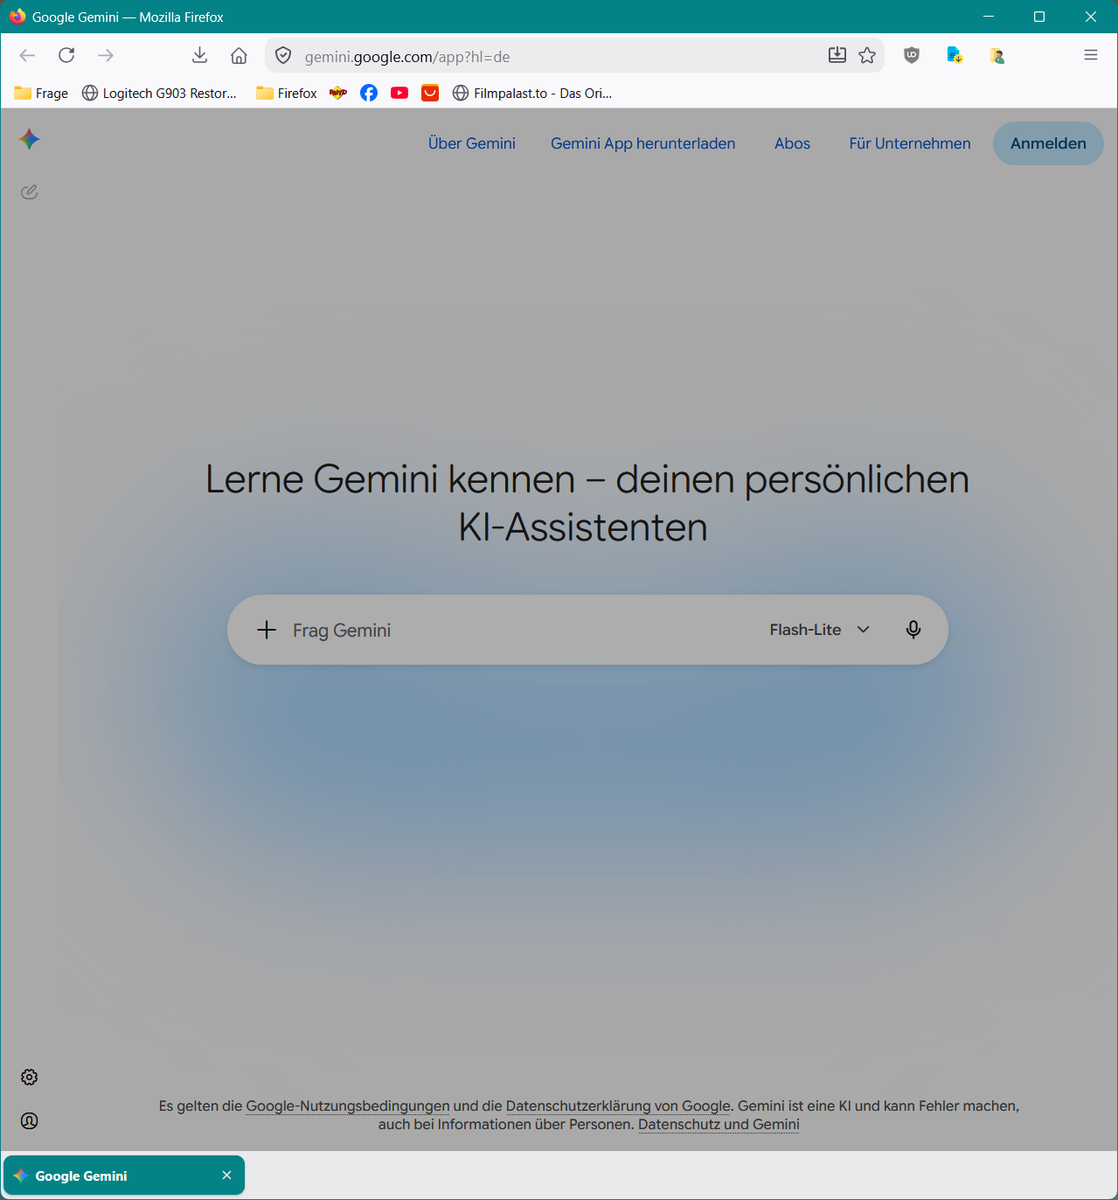The width and height of the screenshot is (1118, 1200).
Task: Open the Firefox hamburger application menu
Action: coord(1091,56)
